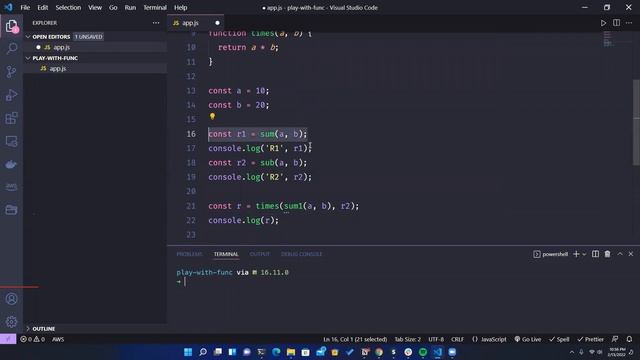640x360 pixels.
Task: Open the View menu
Action: pos(95,7)
